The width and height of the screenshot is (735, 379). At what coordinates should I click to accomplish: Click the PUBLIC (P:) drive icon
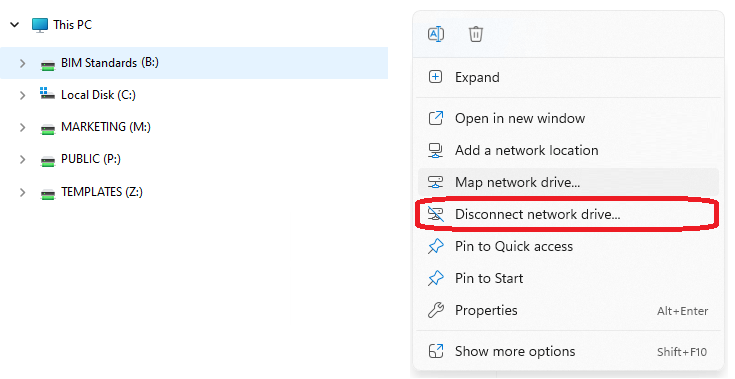47,162
